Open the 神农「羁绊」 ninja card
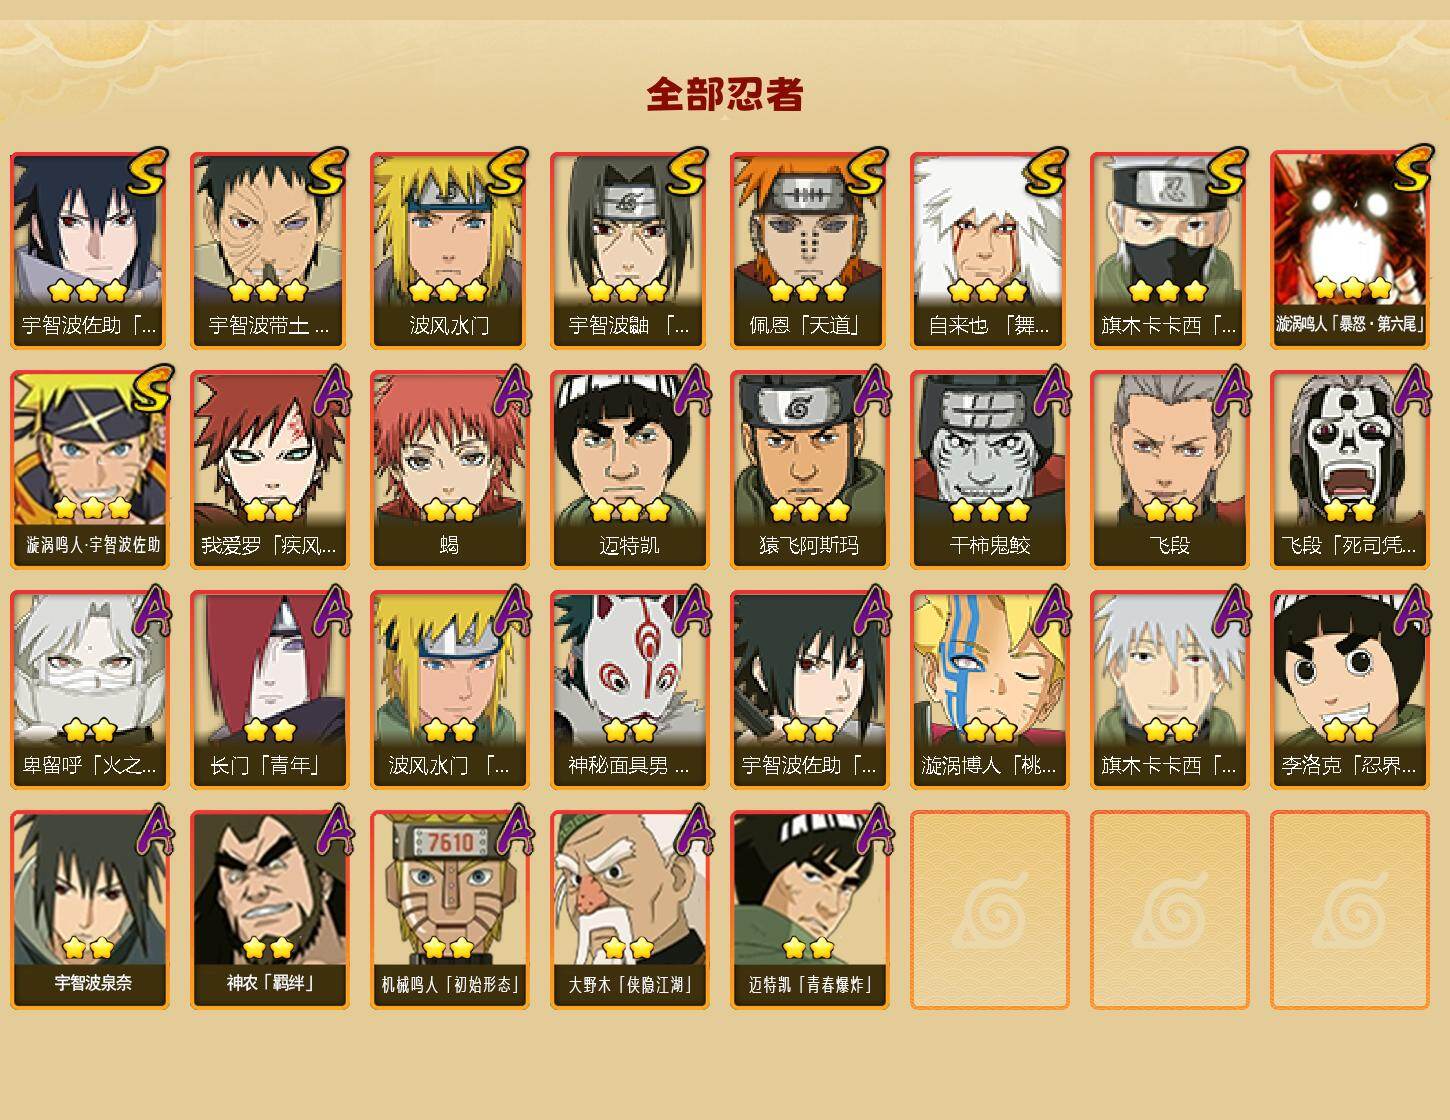This screenshot has width=1450, height=1120. point(269,909)
